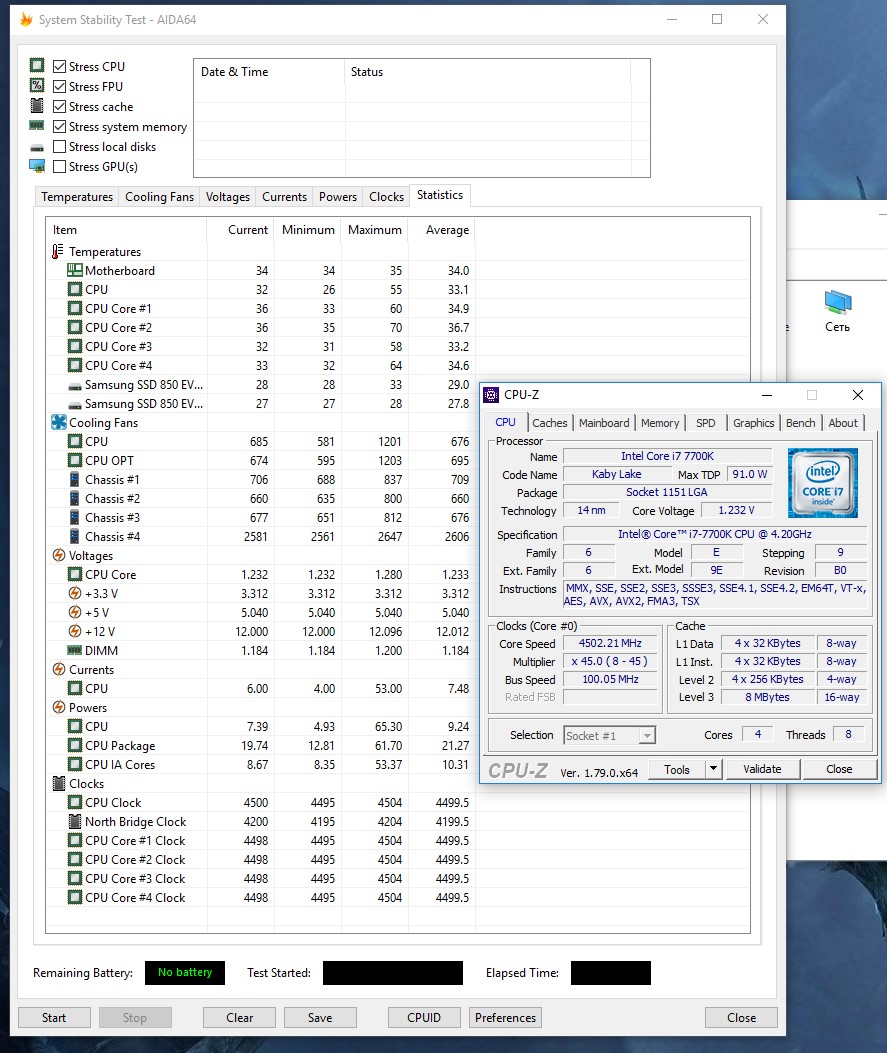Switch to the Temperatures tab
This screenshot has height=1053, width=887.
coord(77,197)
